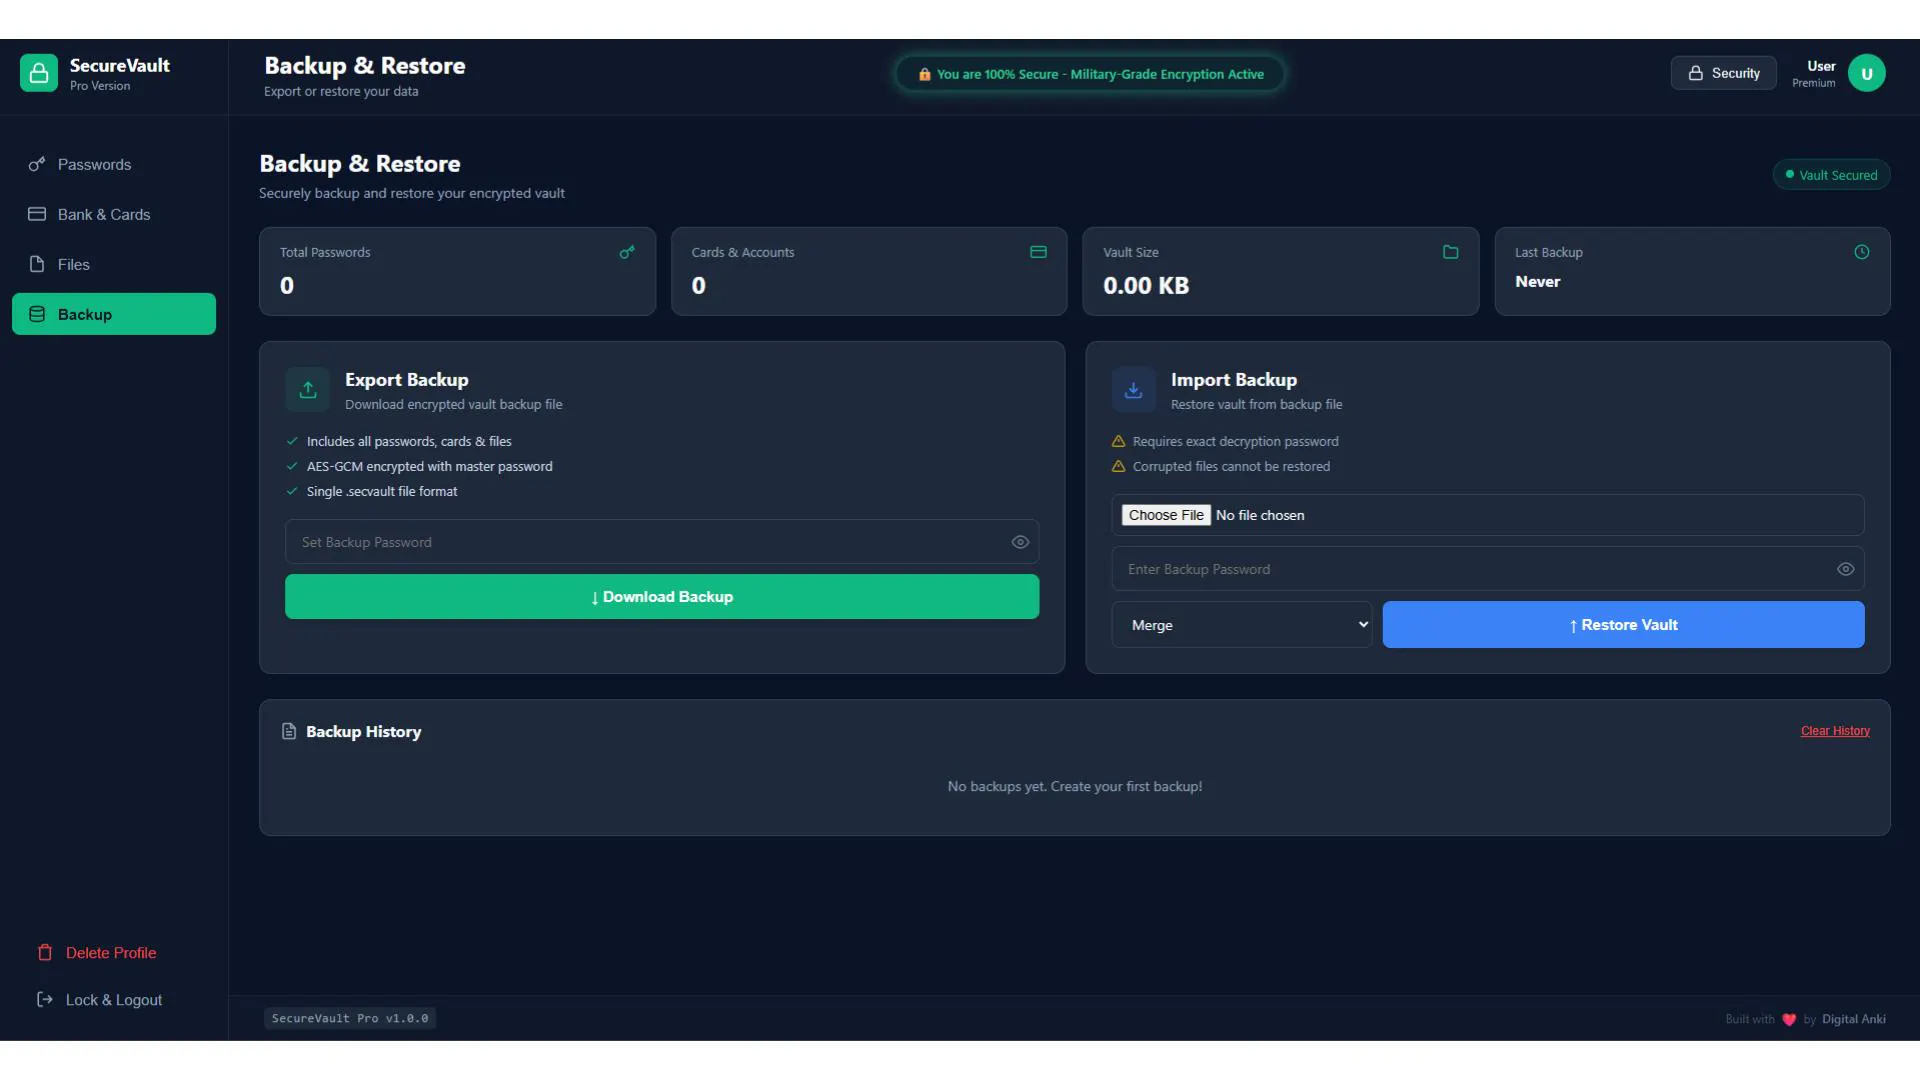1920x1080 pixels.
Task: Click 'No backups yet. Create your first backup!'
Action: [x=1075, y=787]
